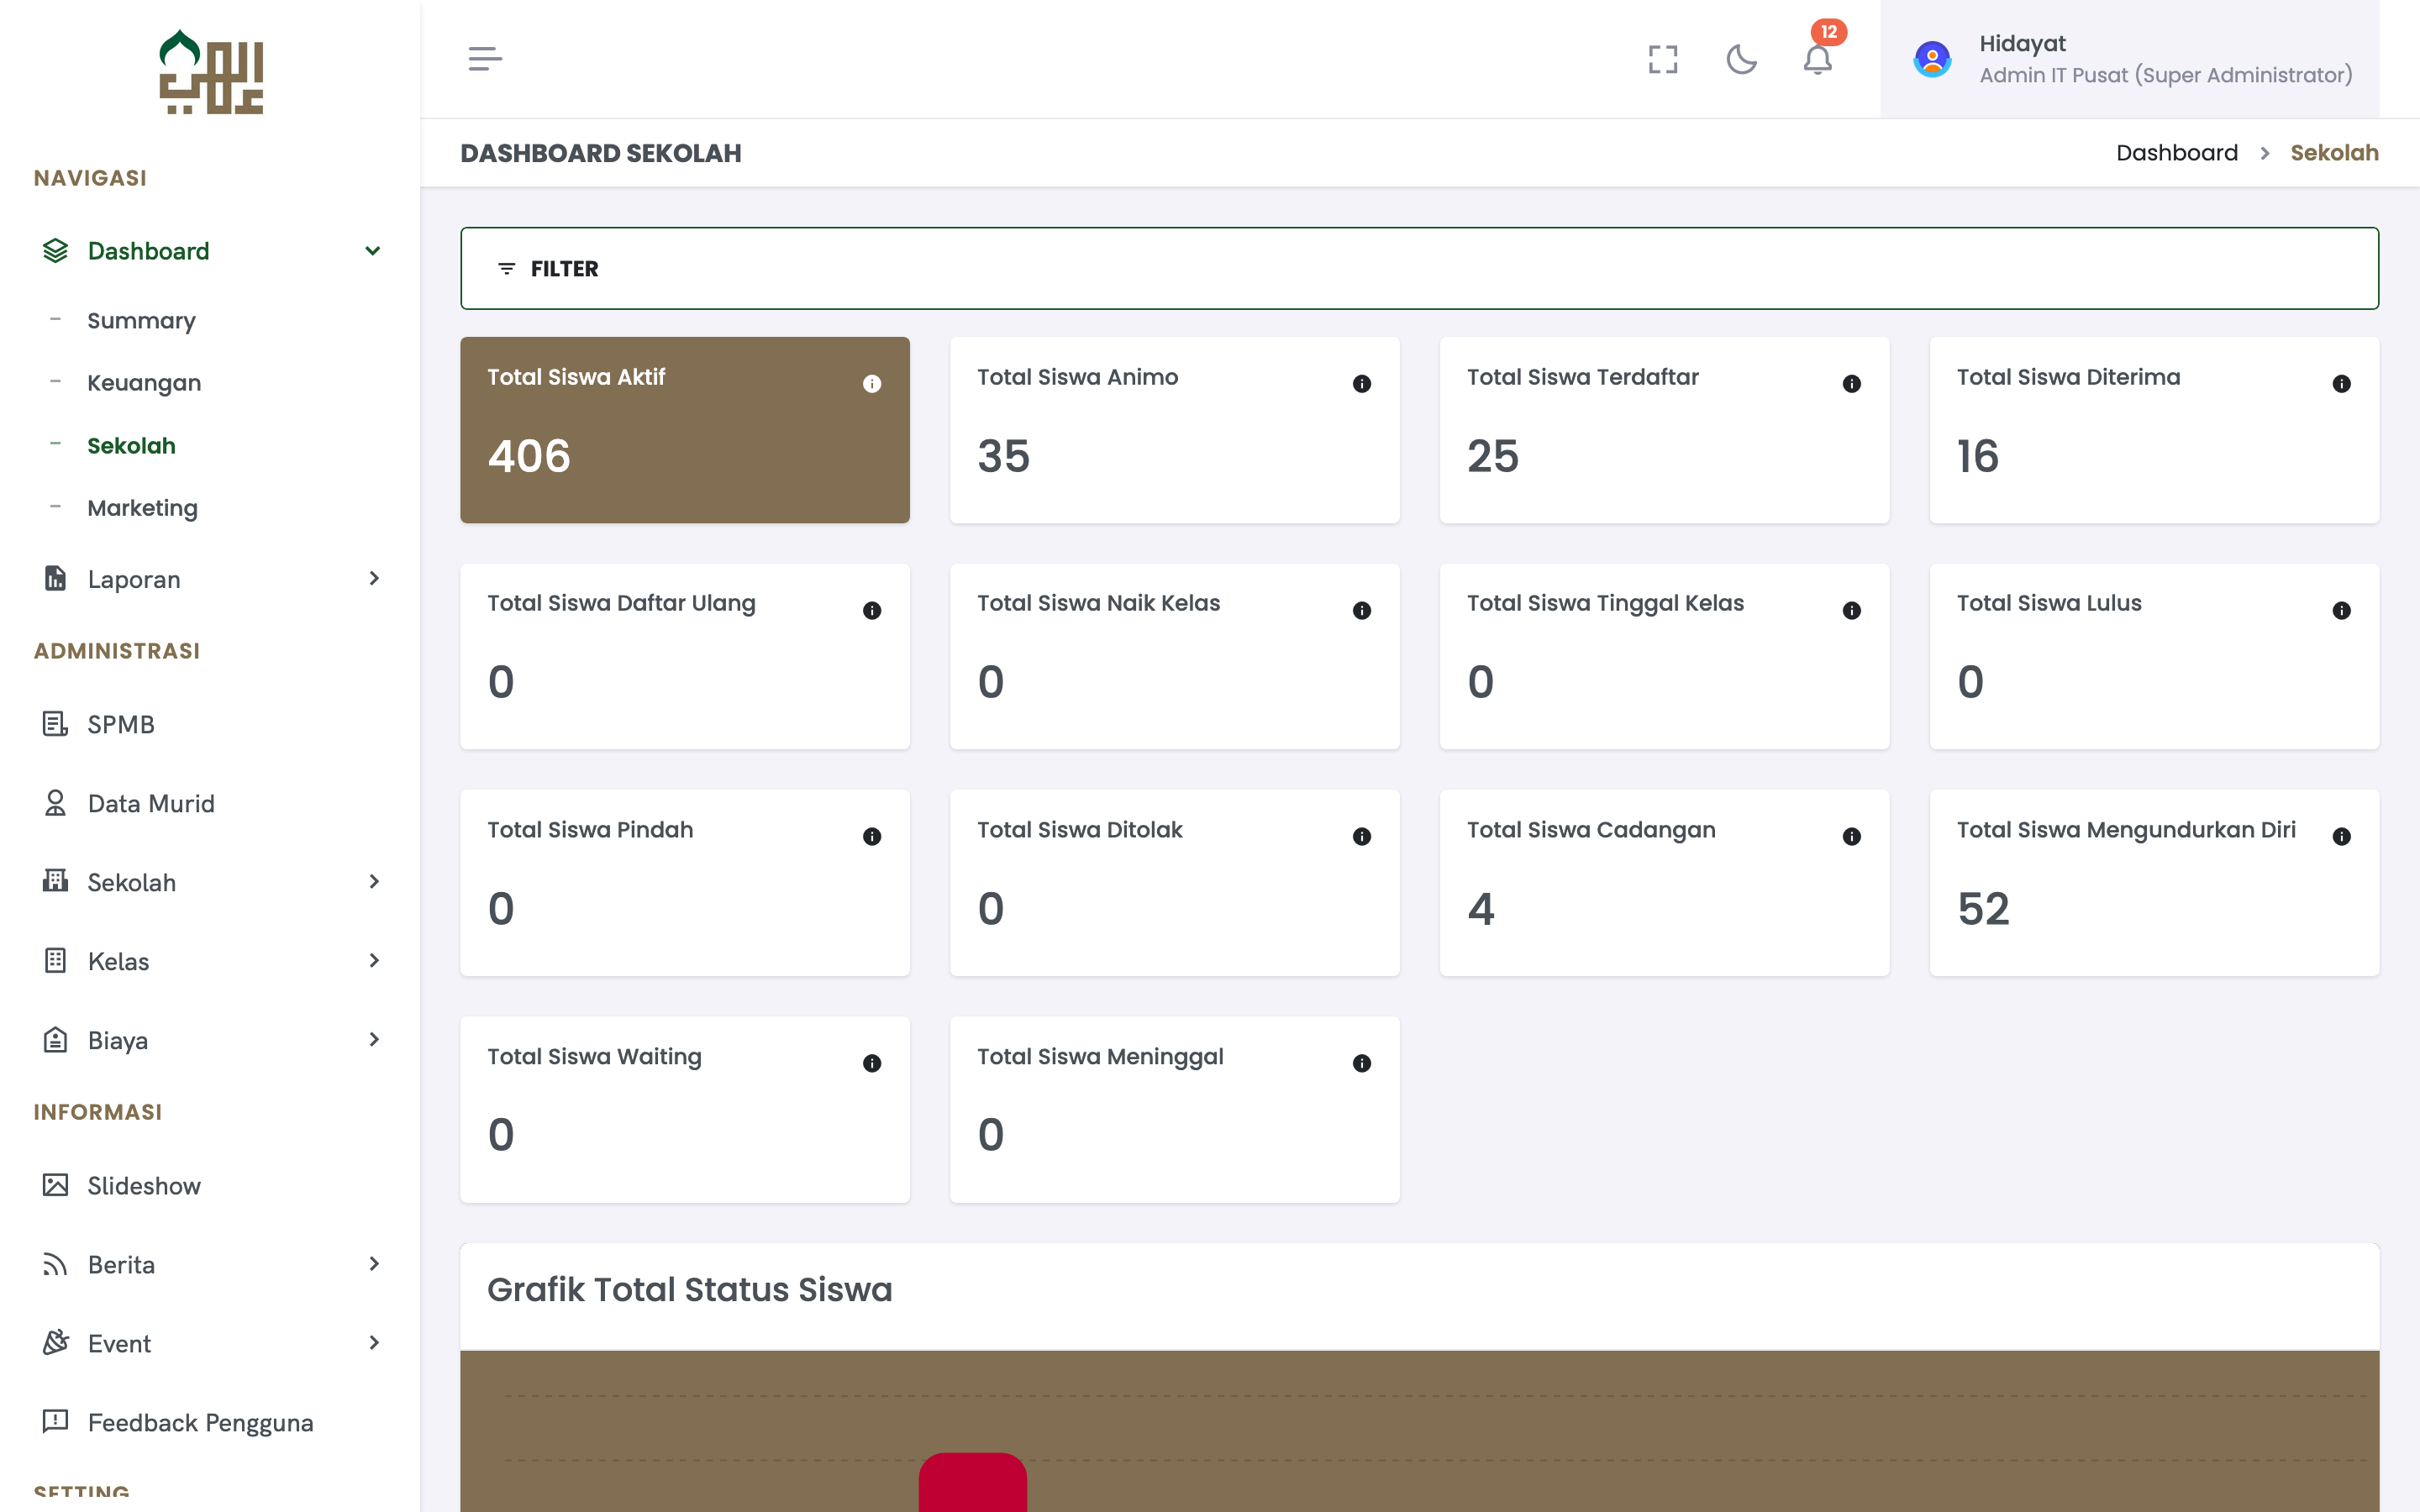Click the info icon on Total Siswa Daftar Ulang
2420x1512 pixels.
click(x=872, y=611)
